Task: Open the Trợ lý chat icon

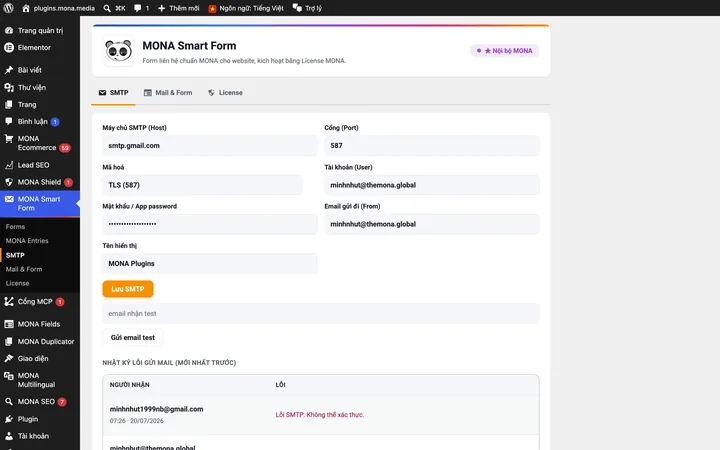Action: [297, 8]
